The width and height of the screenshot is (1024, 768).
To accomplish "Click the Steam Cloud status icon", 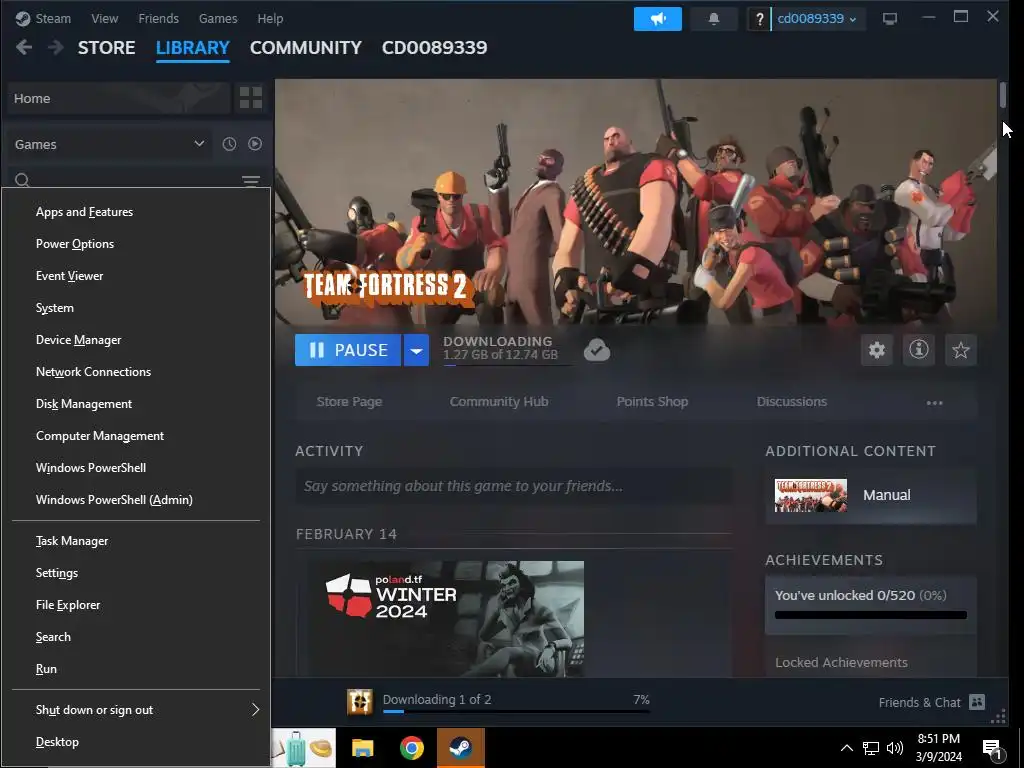I will point(596,350).
